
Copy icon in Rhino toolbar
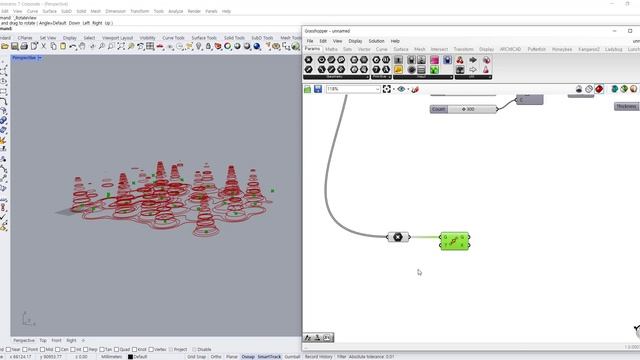pos(53,47)
